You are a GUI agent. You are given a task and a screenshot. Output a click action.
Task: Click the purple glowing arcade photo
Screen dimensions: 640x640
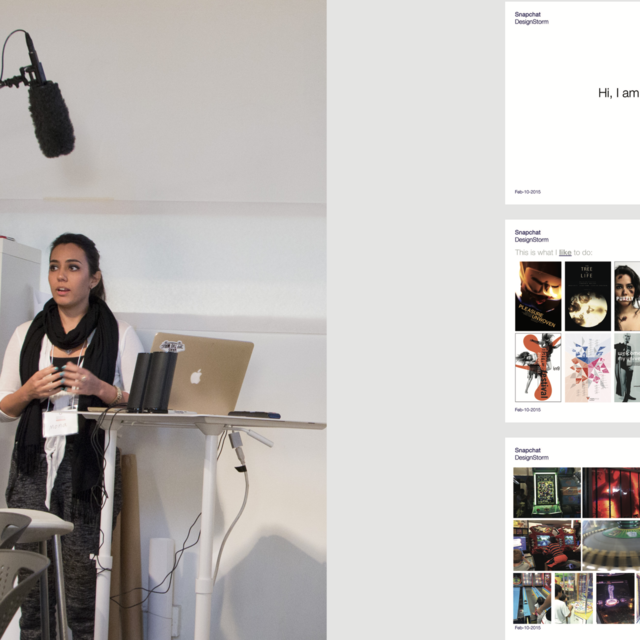pyautogui.click(x=615, y=598)
